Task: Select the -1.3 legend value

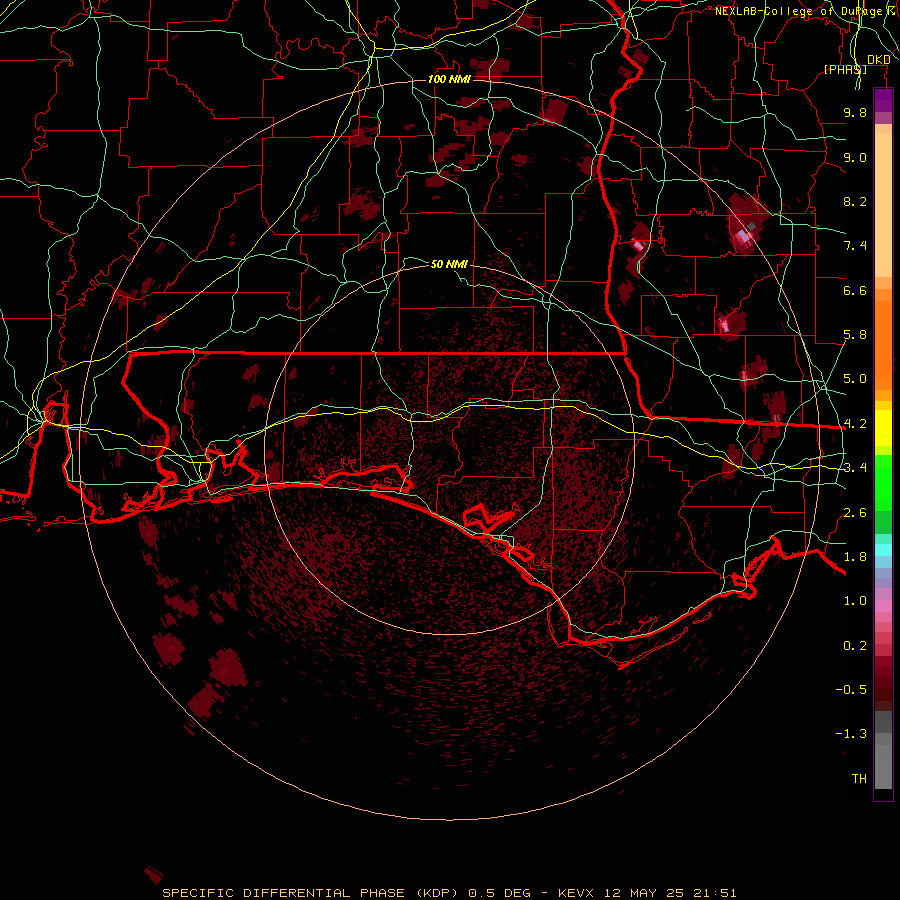Action: pos(851,734)
